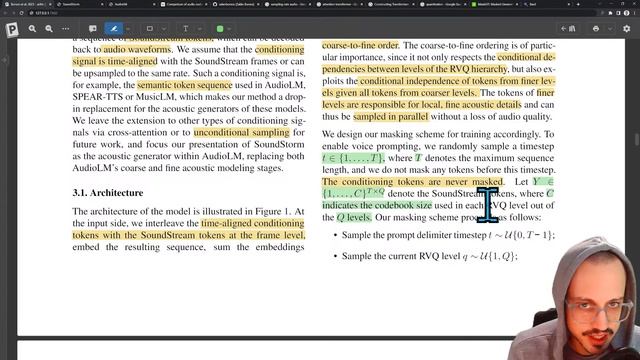Click the 'SPEAR-TTS or MusicLM' text
Image resolution: width=640 pixels, height=360 pixels.
(x=124, y=97)
